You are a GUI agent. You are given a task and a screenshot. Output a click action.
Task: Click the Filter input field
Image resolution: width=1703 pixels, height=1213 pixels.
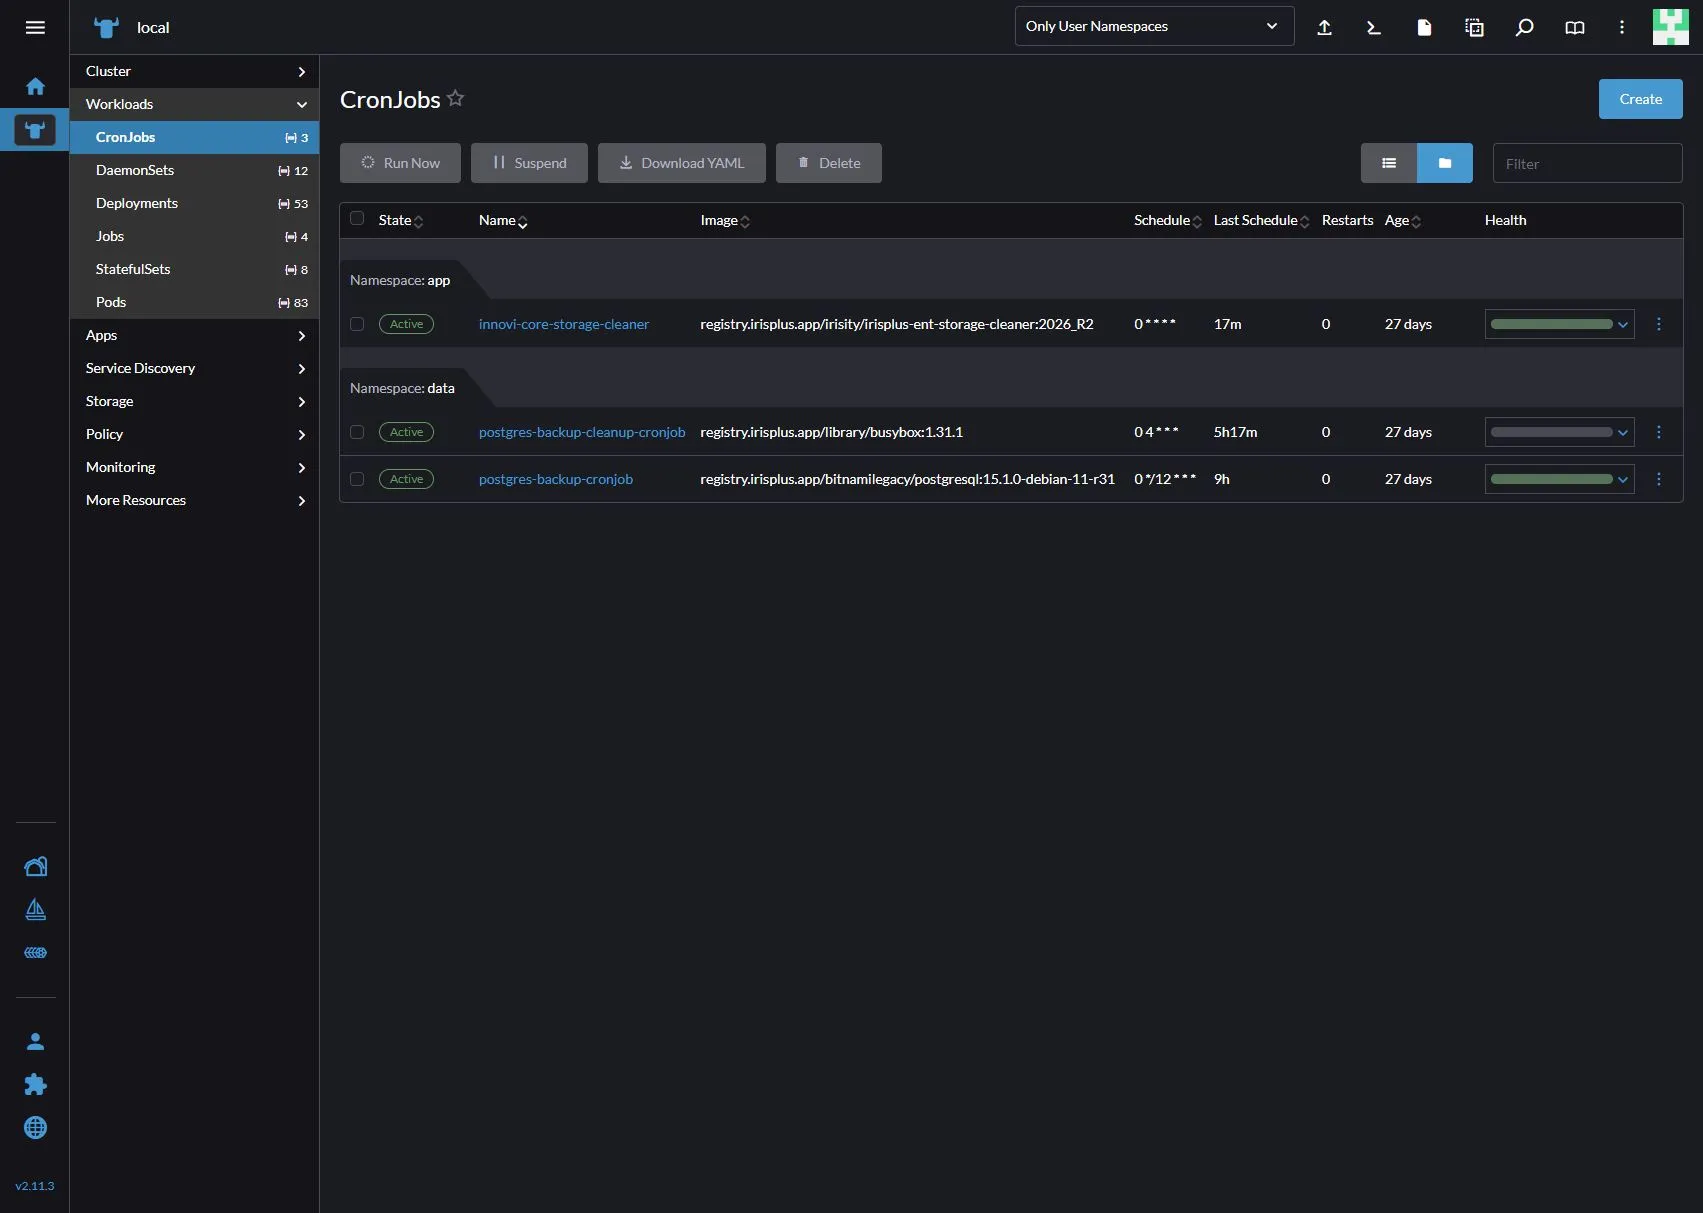1587,163
